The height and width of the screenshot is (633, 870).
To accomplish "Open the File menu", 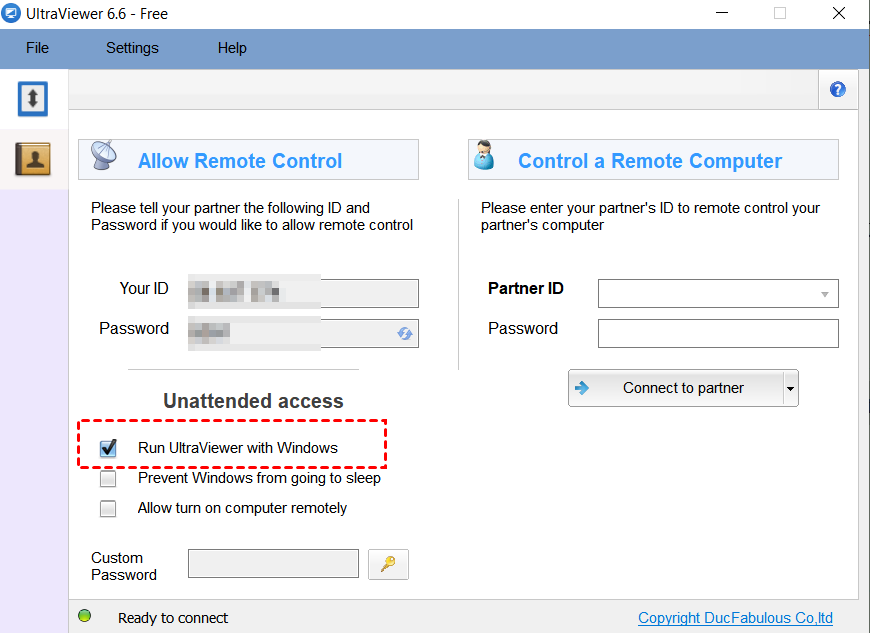I will (x=37, y=48).
